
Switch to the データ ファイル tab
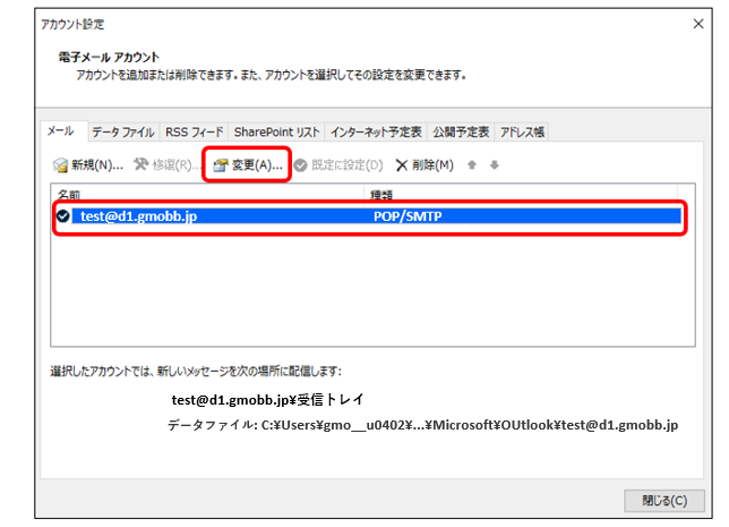click(123, 132)
